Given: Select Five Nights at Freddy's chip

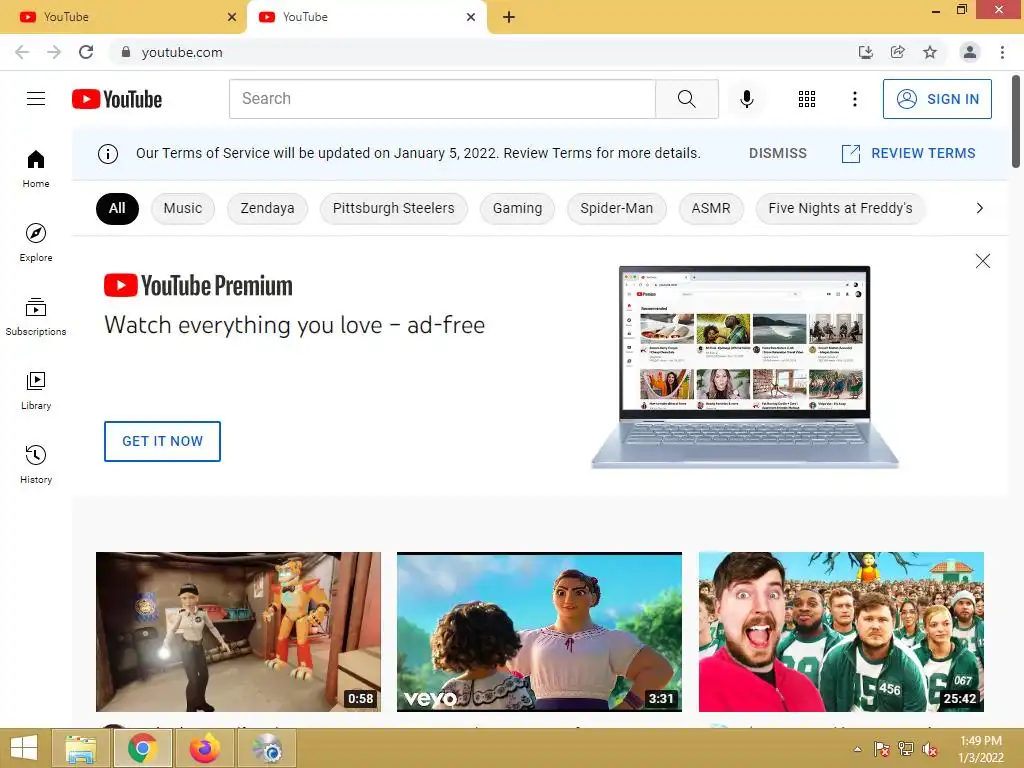Looking at the screenshot, I should [840, 208].
